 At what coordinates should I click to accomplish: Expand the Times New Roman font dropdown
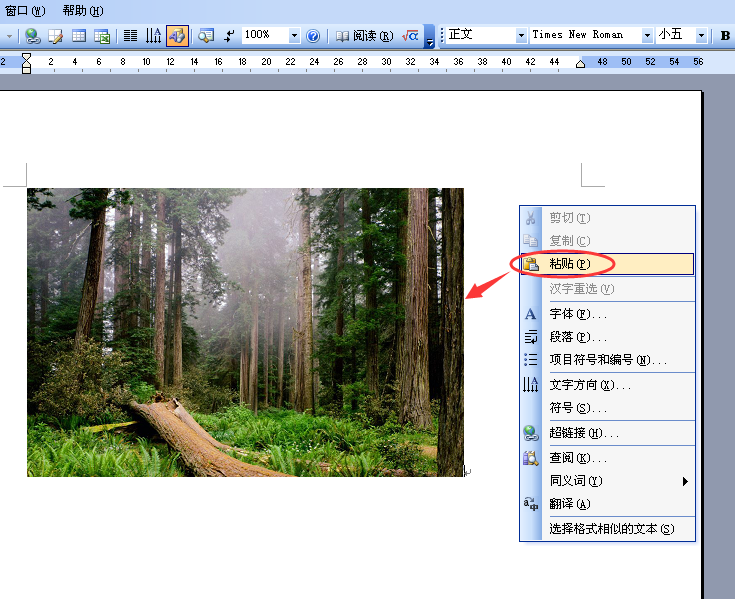[647, 36]
